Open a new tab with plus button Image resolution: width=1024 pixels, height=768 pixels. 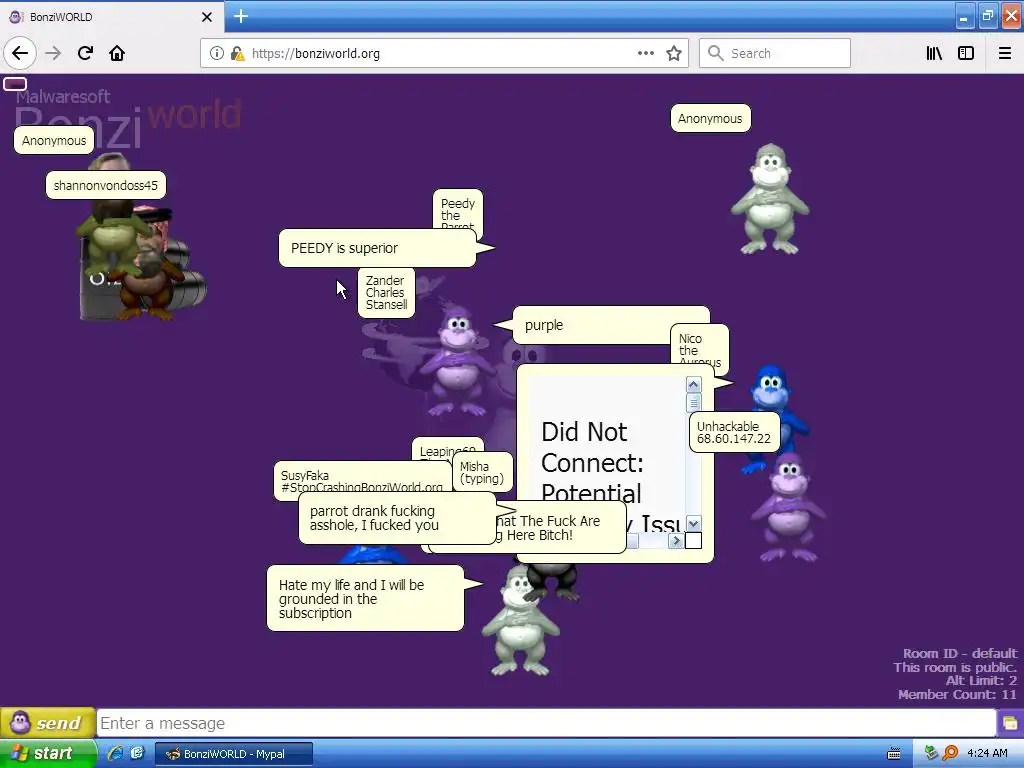241,16
